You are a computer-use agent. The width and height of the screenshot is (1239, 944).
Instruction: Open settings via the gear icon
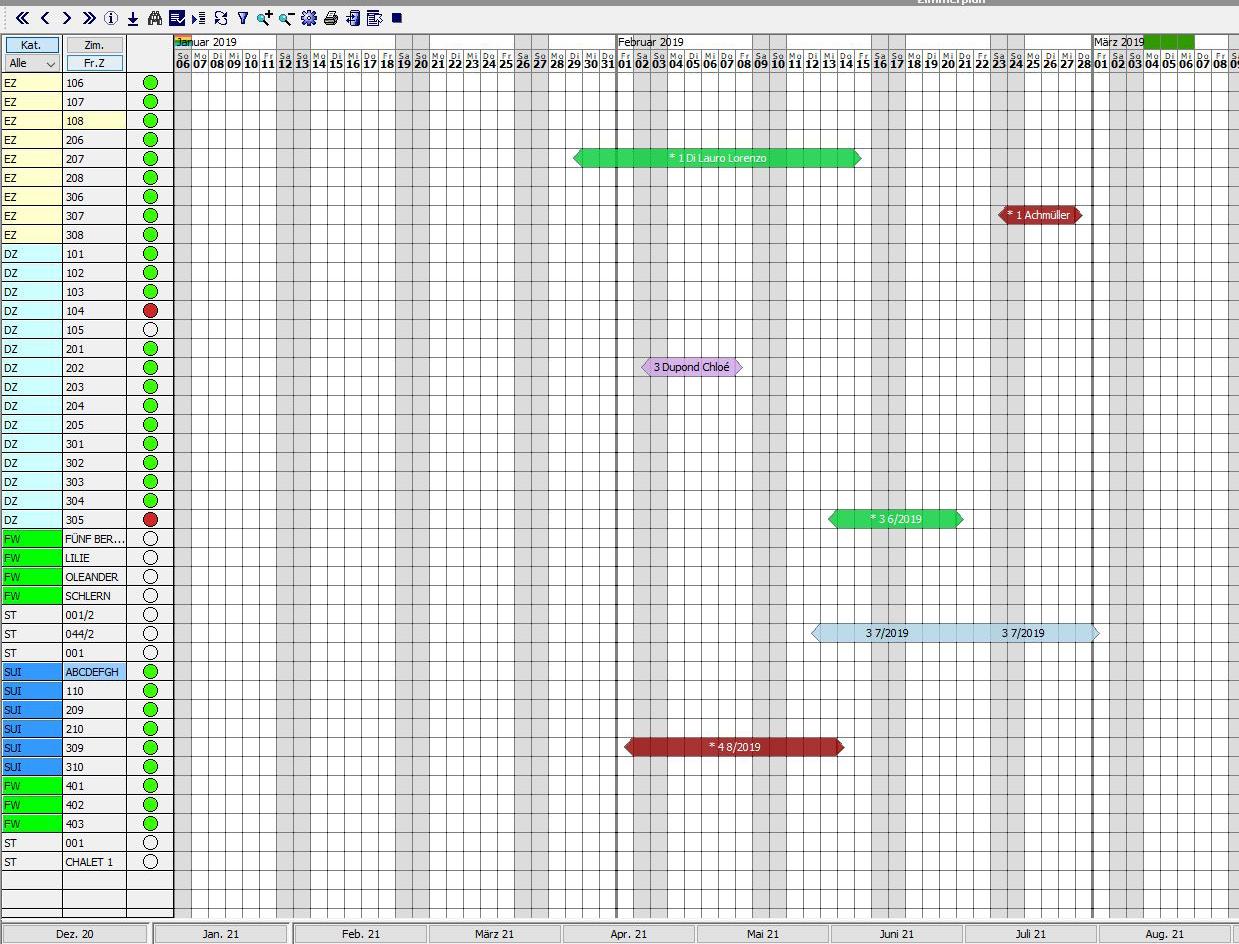[x=309, y=18]
